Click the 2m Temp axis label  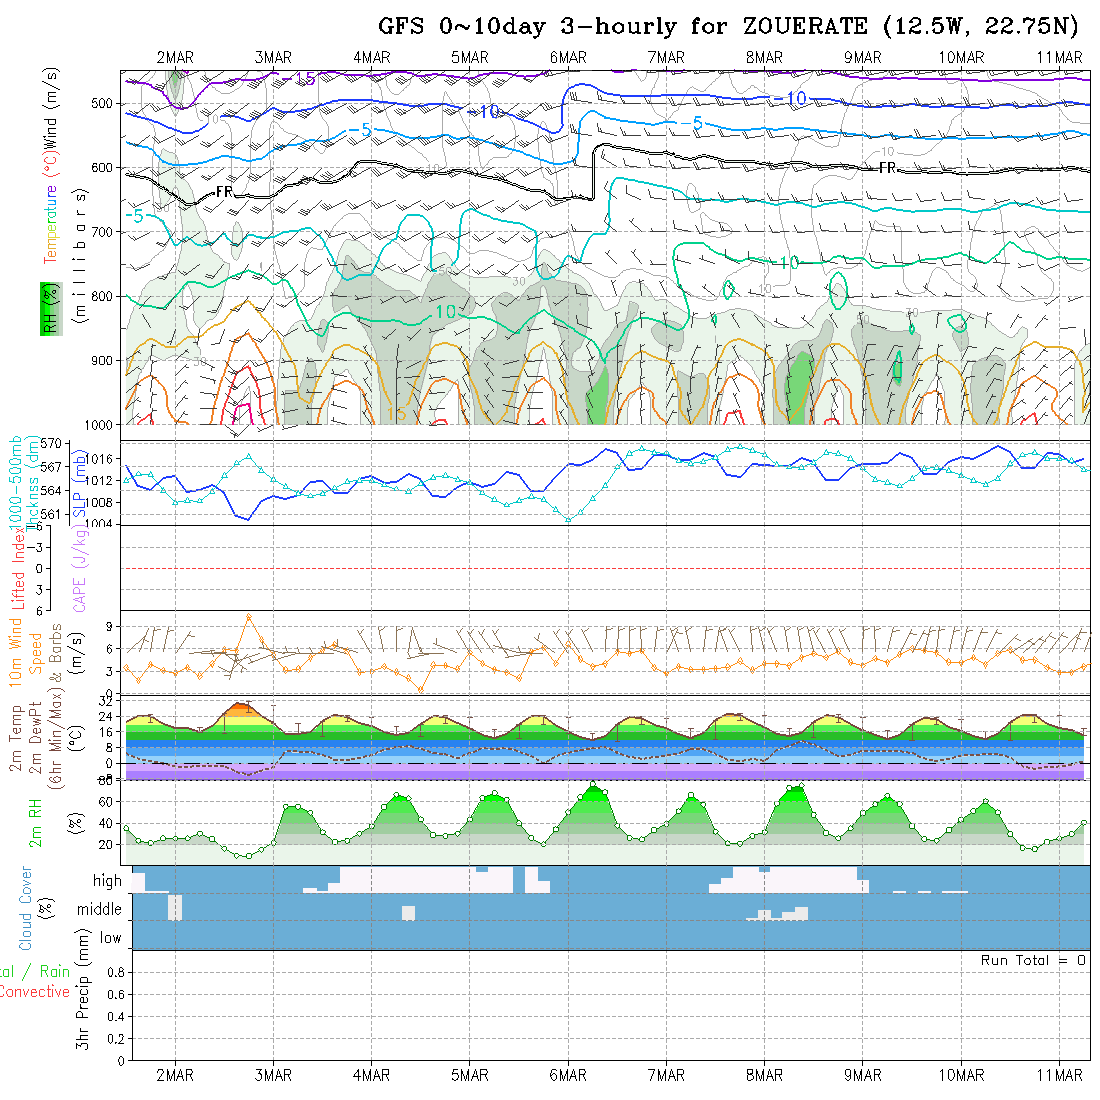16,737
